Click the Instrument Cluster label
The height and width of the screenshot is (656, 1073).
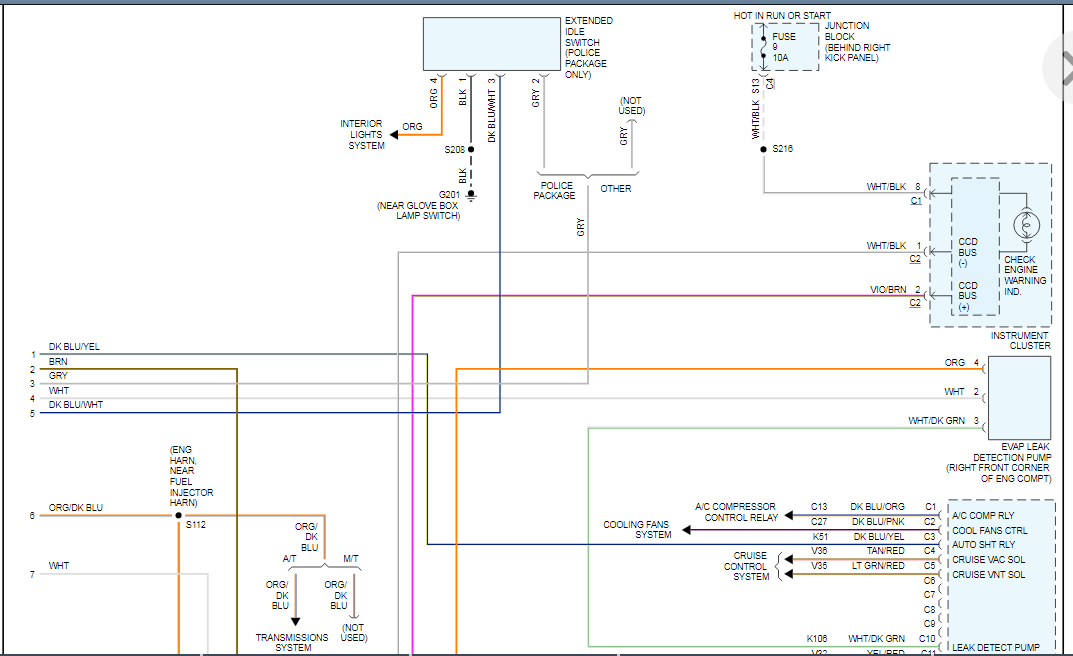click(x=1020, y=340)
